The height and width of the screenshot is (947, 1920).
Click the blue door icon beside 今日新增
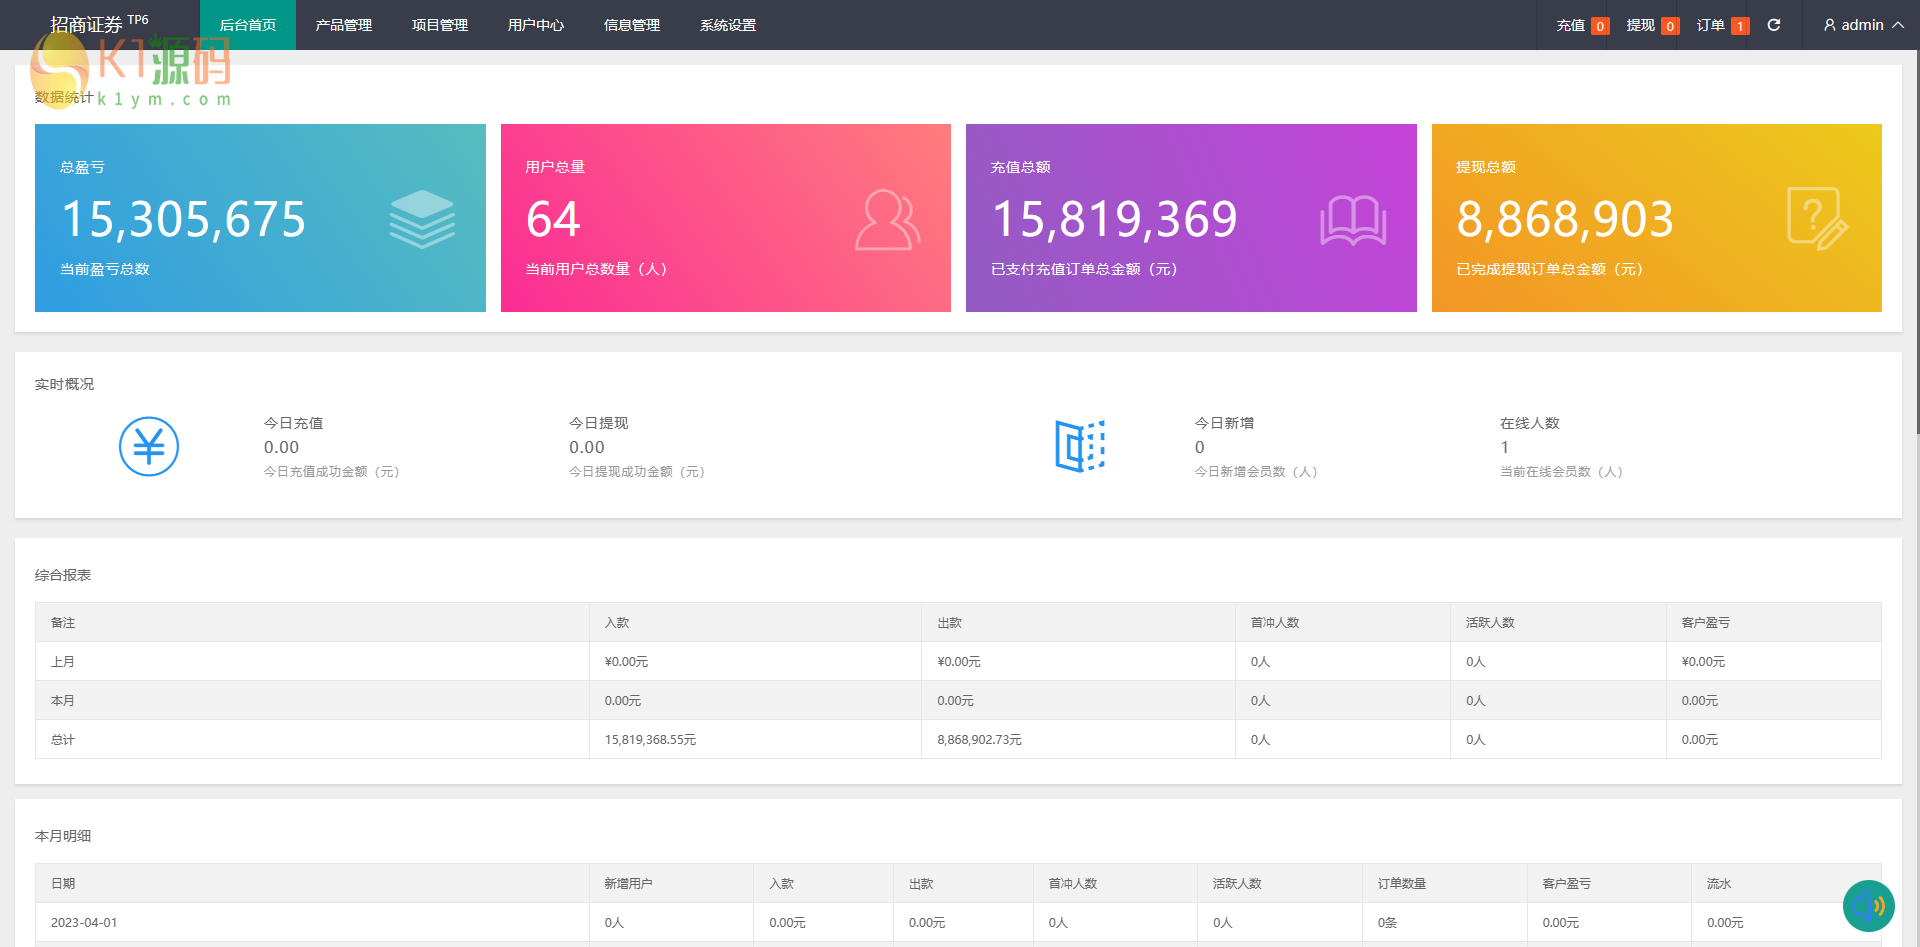[x=1080, y=446]
